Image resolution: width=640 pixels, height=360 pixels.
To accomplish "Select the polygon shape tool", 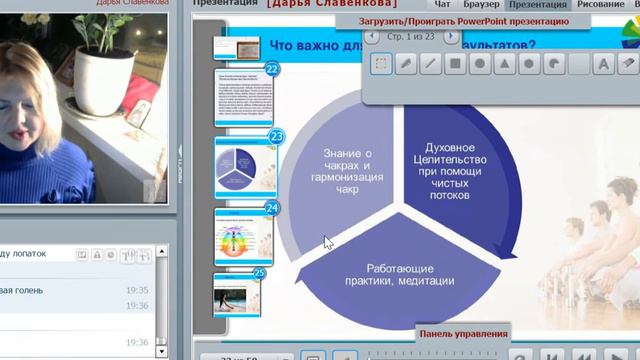I will coord(529,64).
